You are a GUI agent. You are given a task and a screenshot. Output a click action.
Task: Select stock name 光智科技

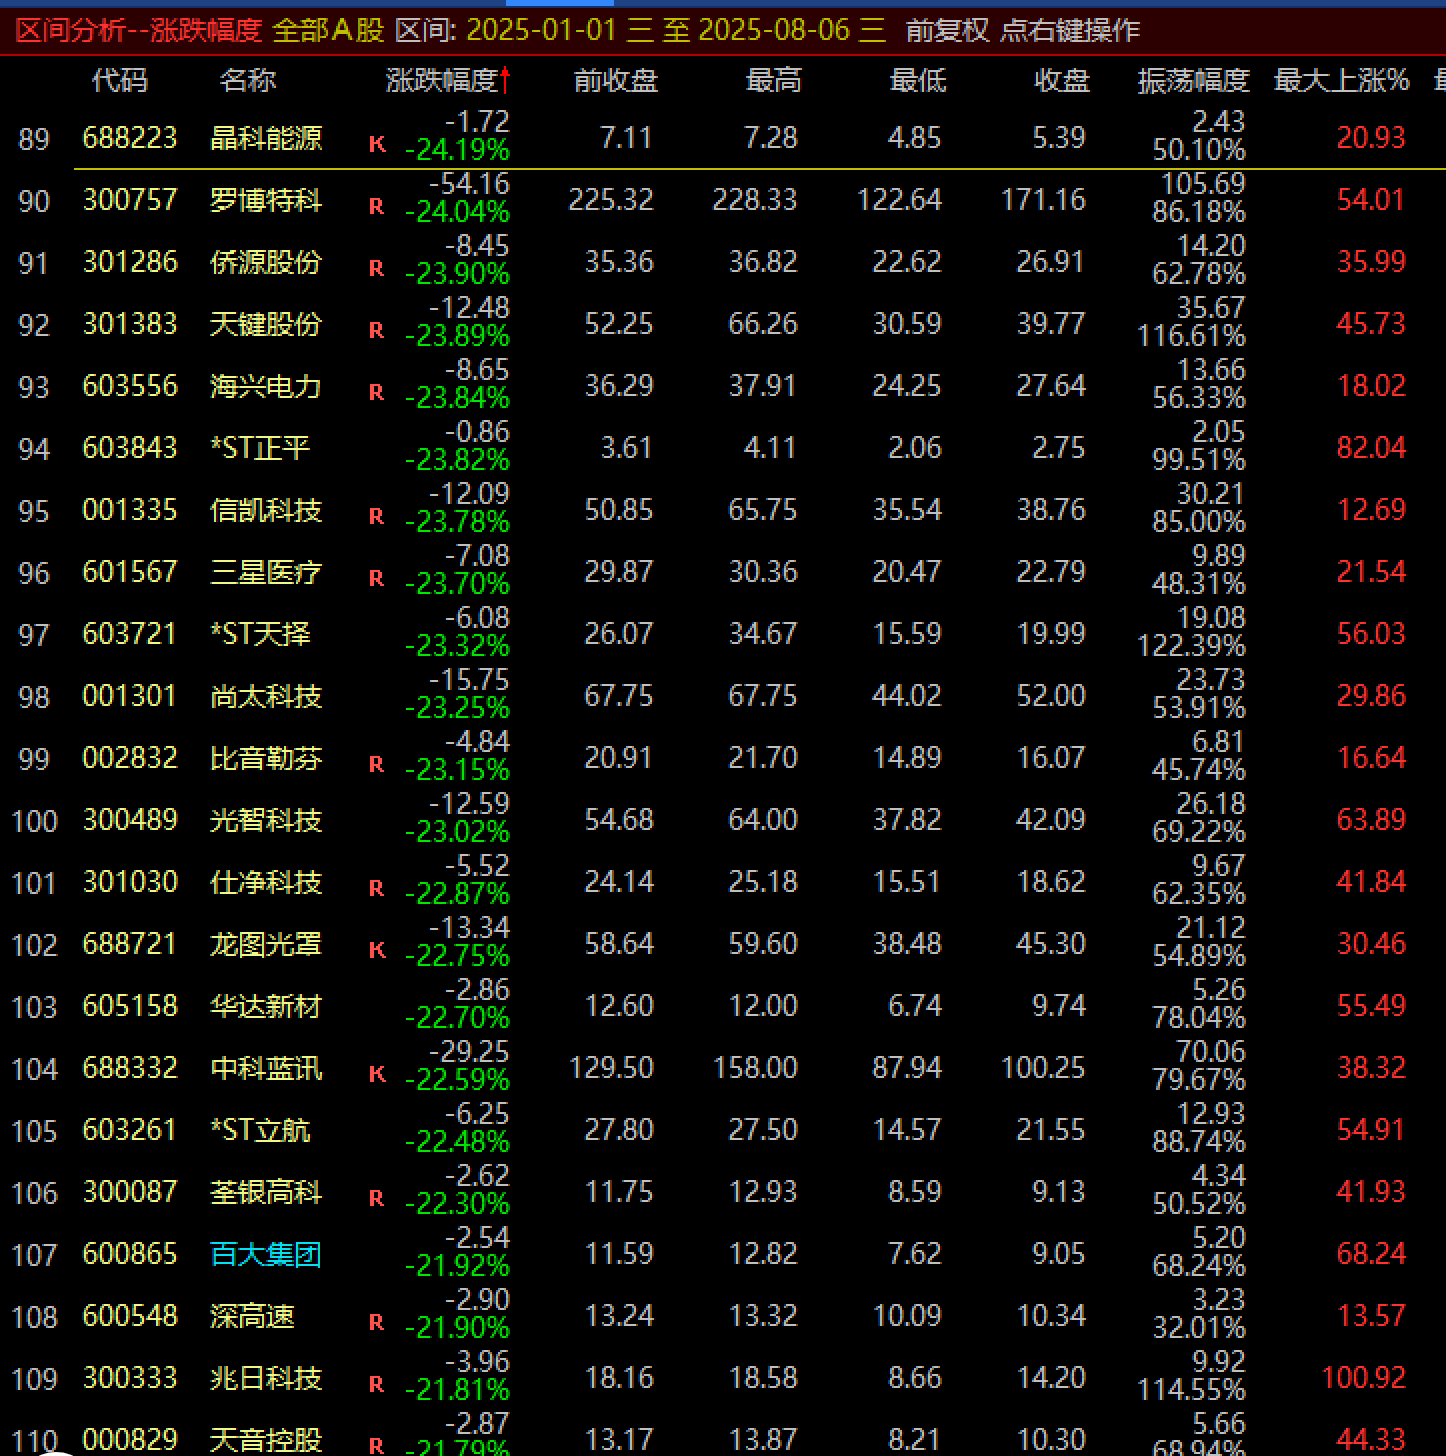click(266, 820)
